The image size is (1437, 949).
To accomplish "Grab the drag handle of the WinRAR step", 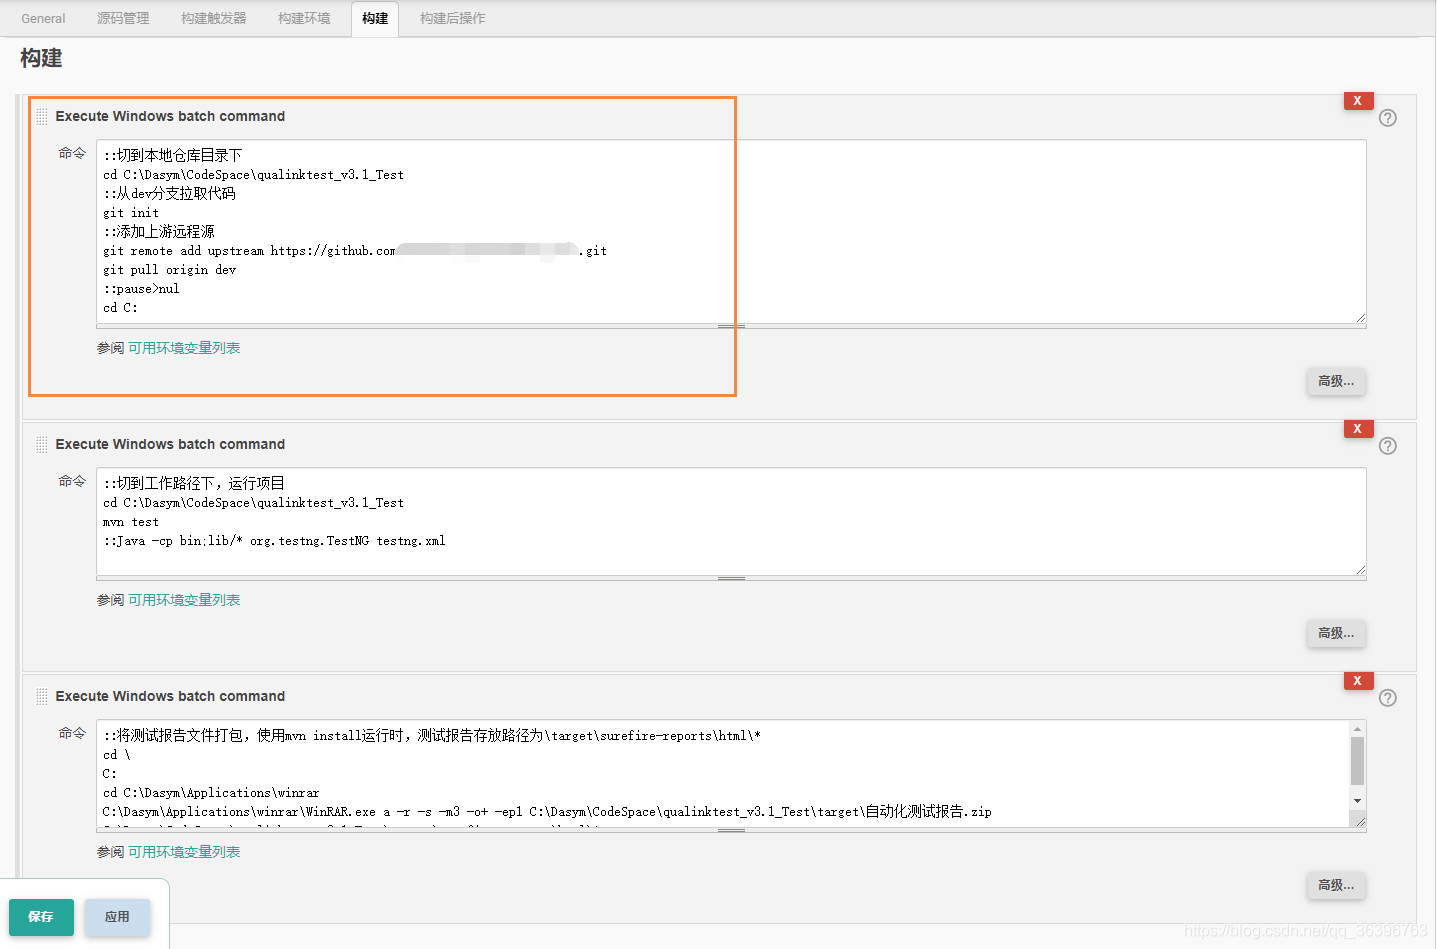I will (x=41, y=697).
